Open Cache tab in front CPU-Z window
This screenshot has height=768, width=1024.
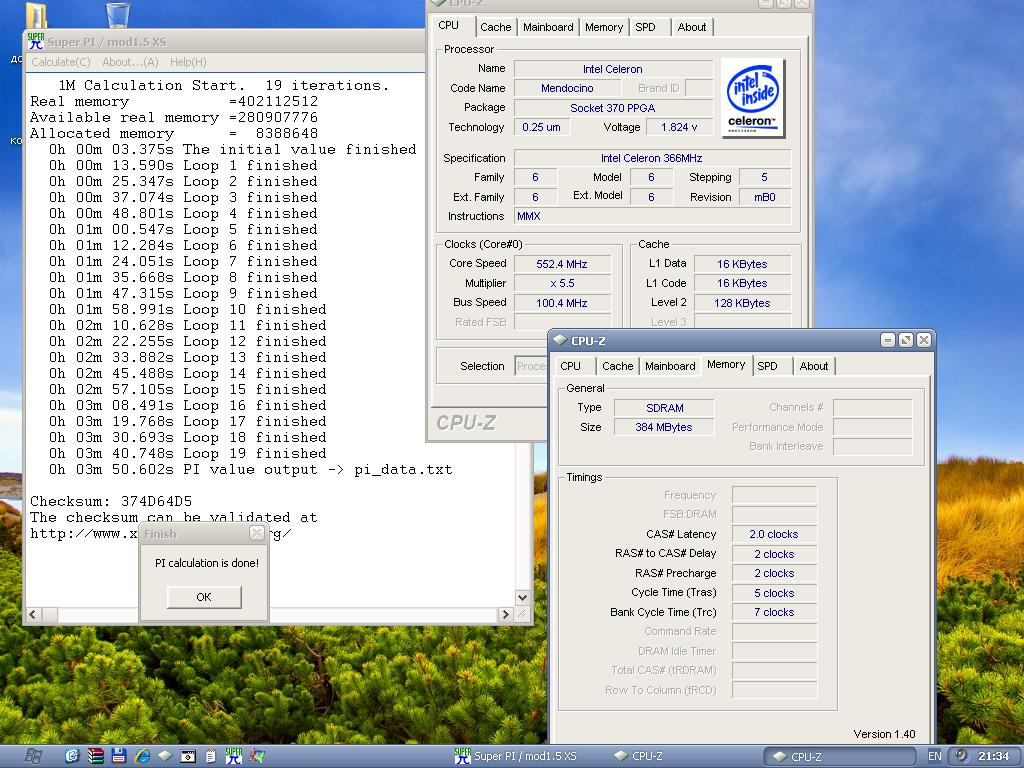(617, 366)
